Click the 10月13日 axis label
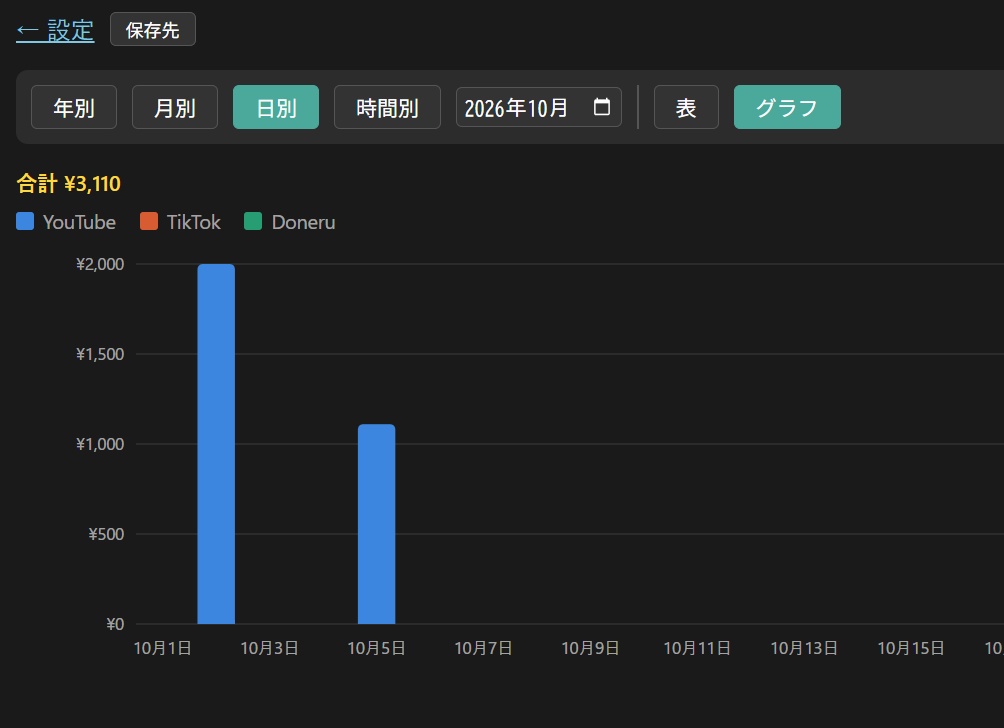1004x728 pixels. pos(804,648)
